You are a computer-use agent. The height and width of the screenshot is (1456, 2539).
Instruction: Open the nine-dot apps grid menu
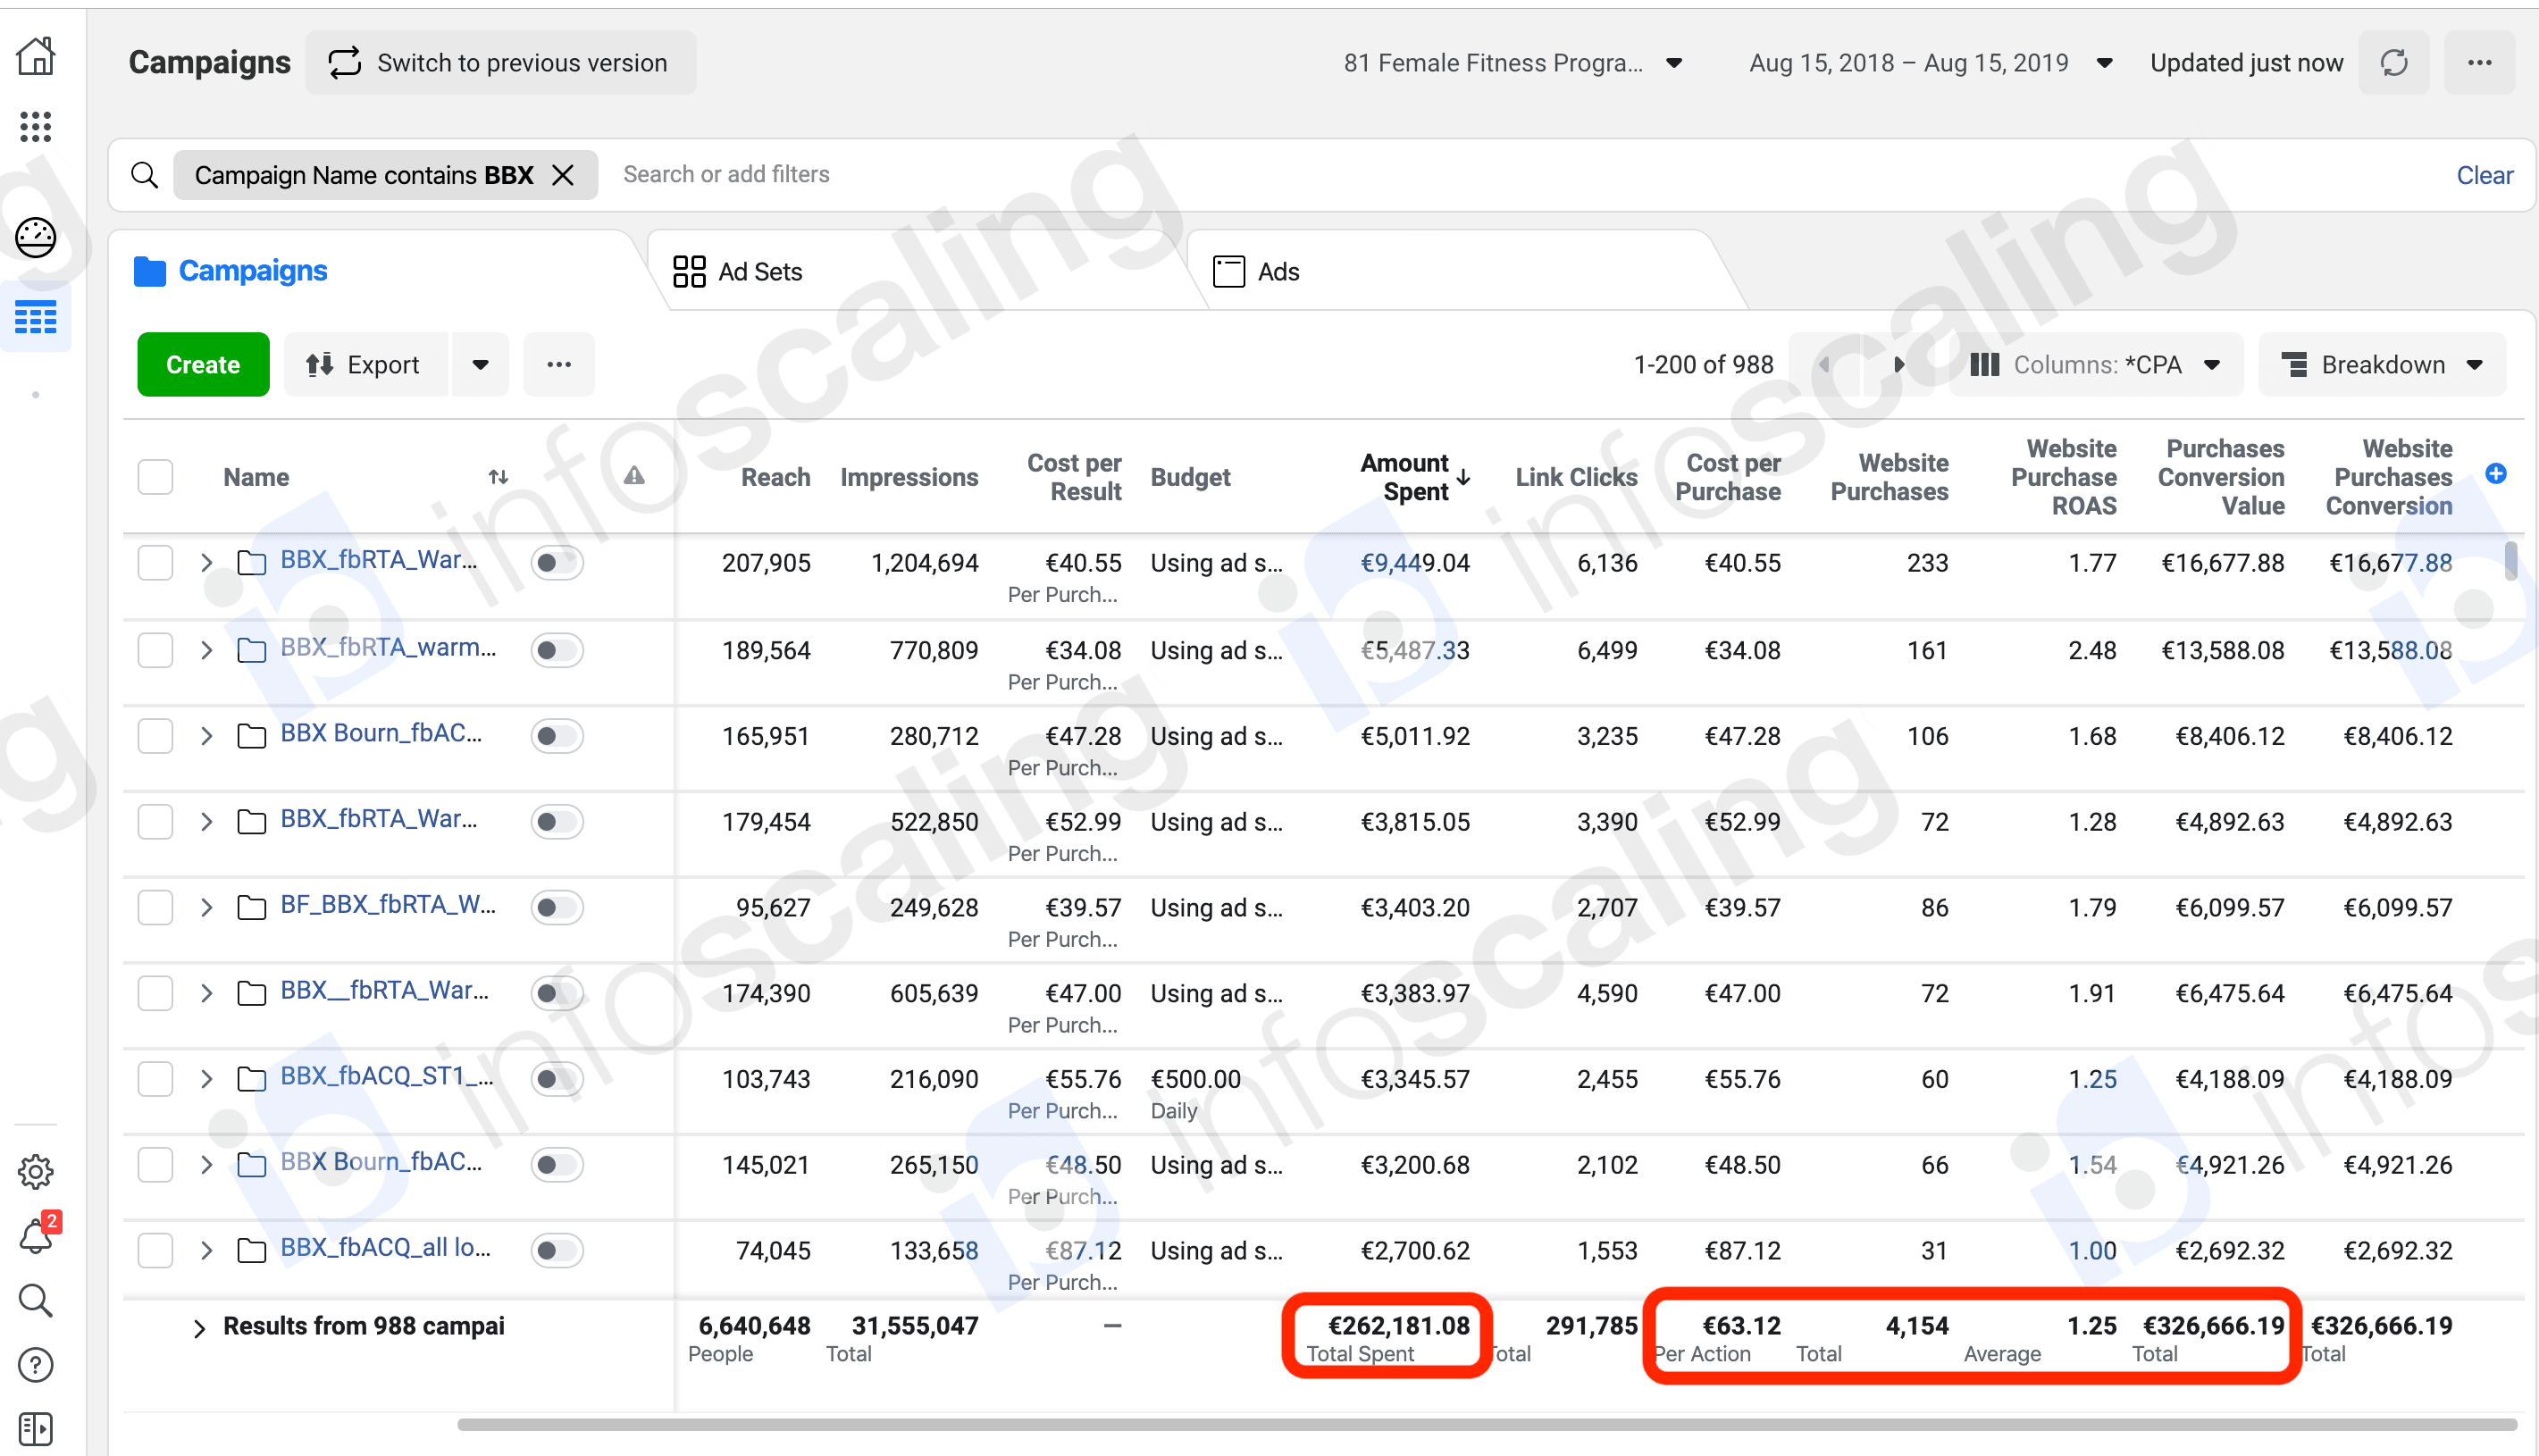click(x=36, y=127)
